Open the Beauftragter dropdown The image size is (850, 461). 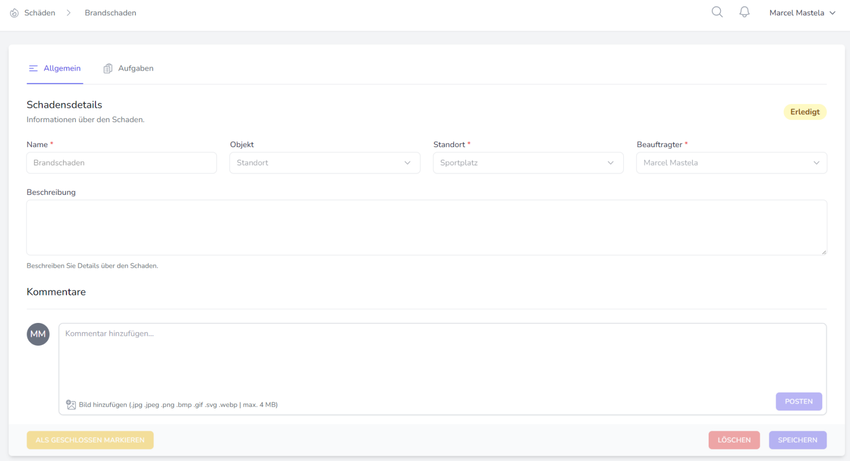(x=731, y=163)
